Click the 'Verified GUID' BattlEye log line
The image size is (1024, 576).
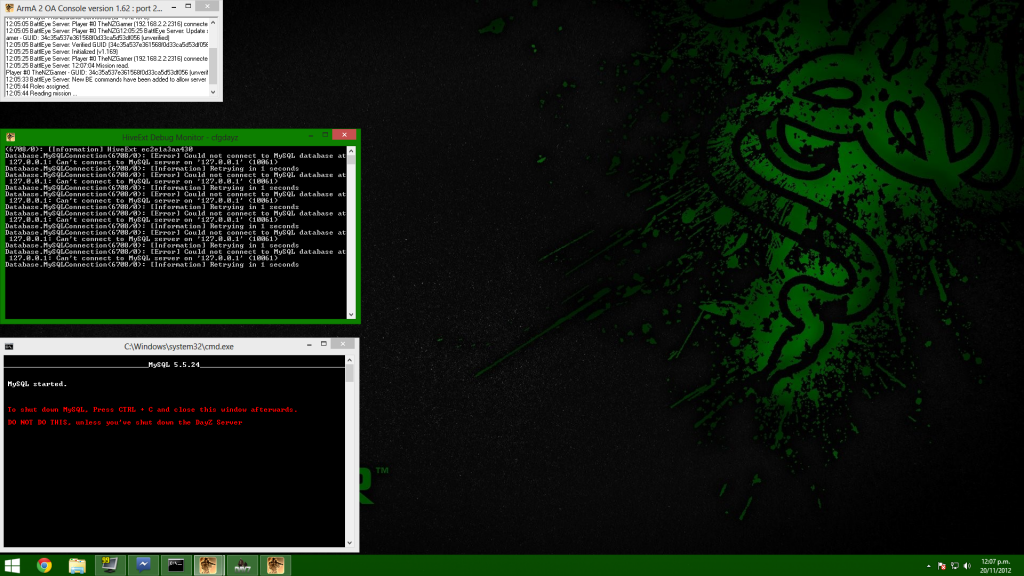click(x=107, y=44)
